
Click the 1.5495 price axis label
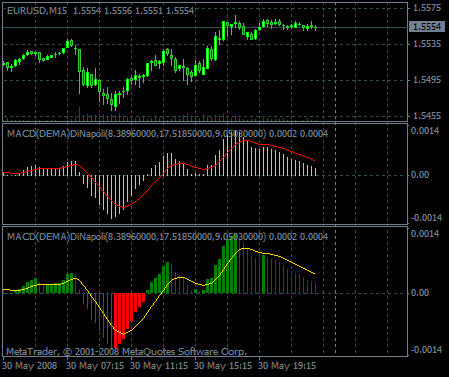tap(427, 80)
